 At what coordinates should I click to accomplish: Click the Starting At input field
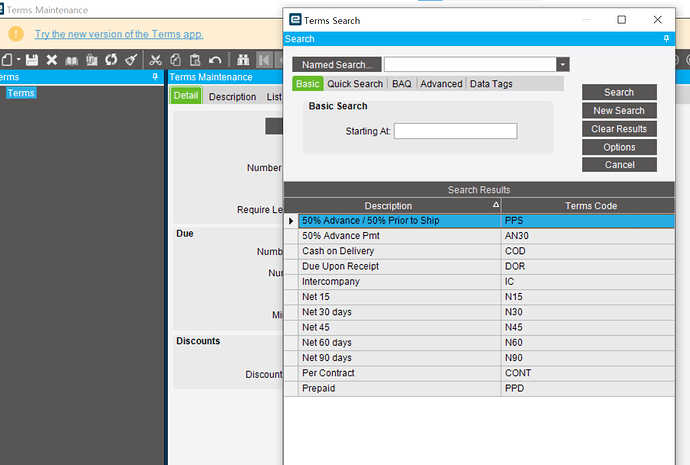[x=455, y=131]
